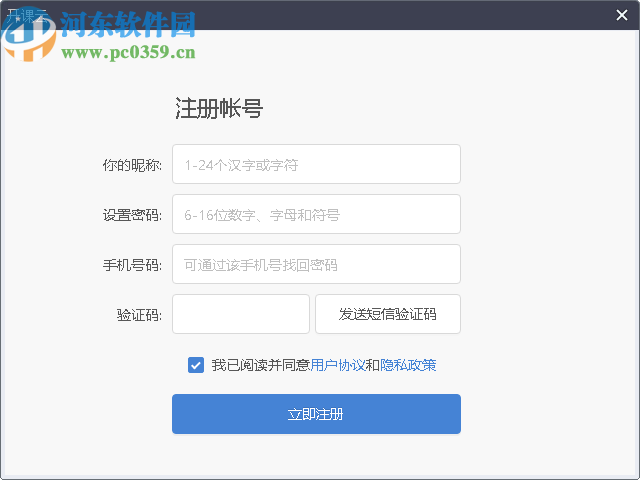
Task: Click the nickname input field
Action: pyautogui.click(x=316, y=164)
